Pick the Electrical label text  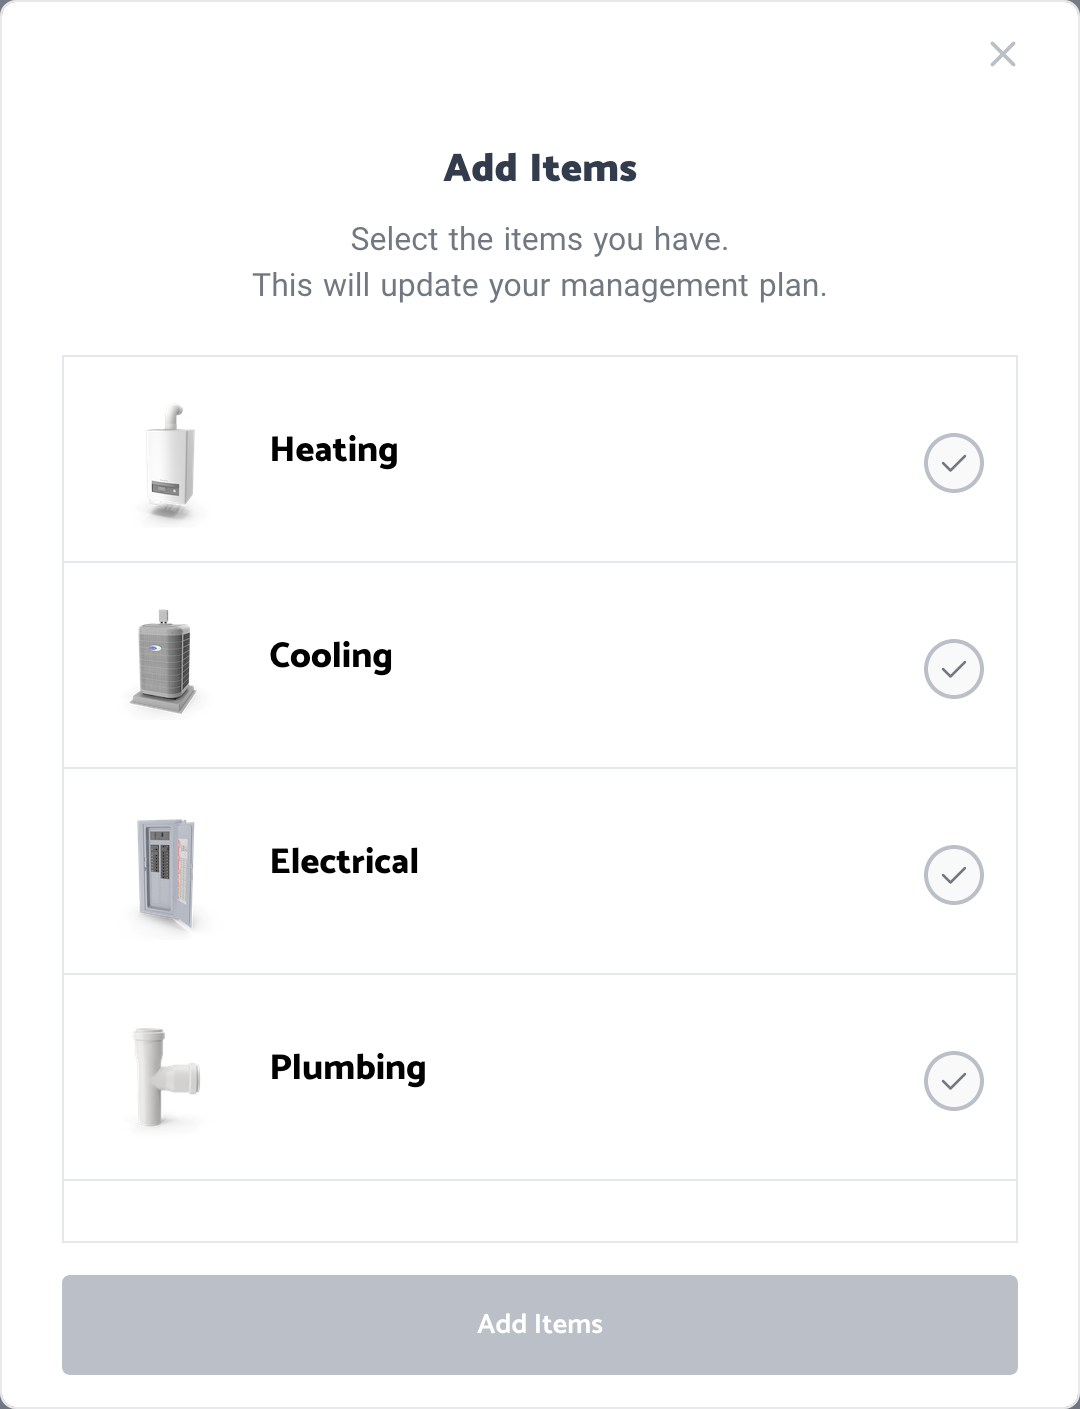coord(344,861)
